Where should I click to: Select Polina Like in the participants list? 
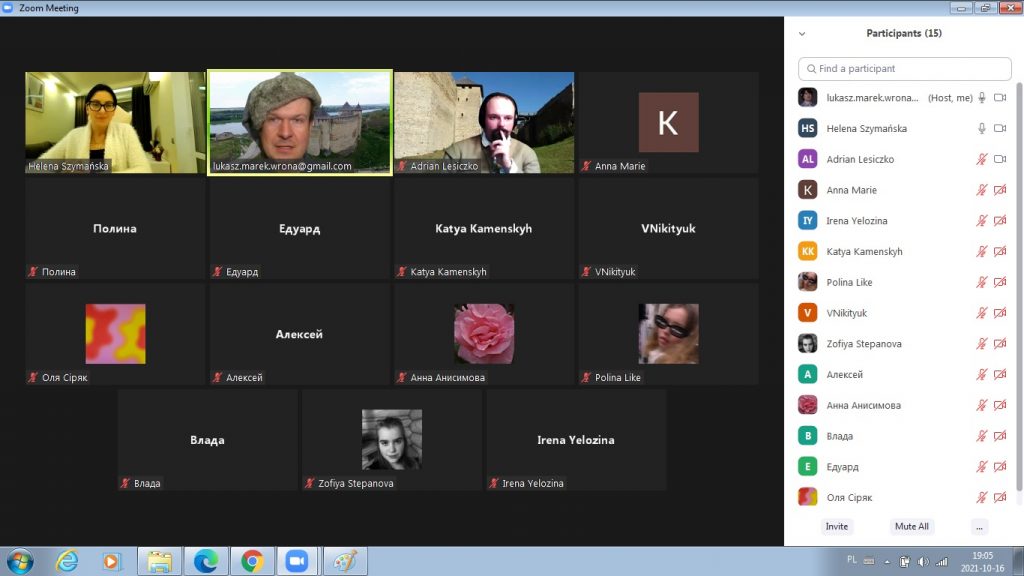click(849, 283)
